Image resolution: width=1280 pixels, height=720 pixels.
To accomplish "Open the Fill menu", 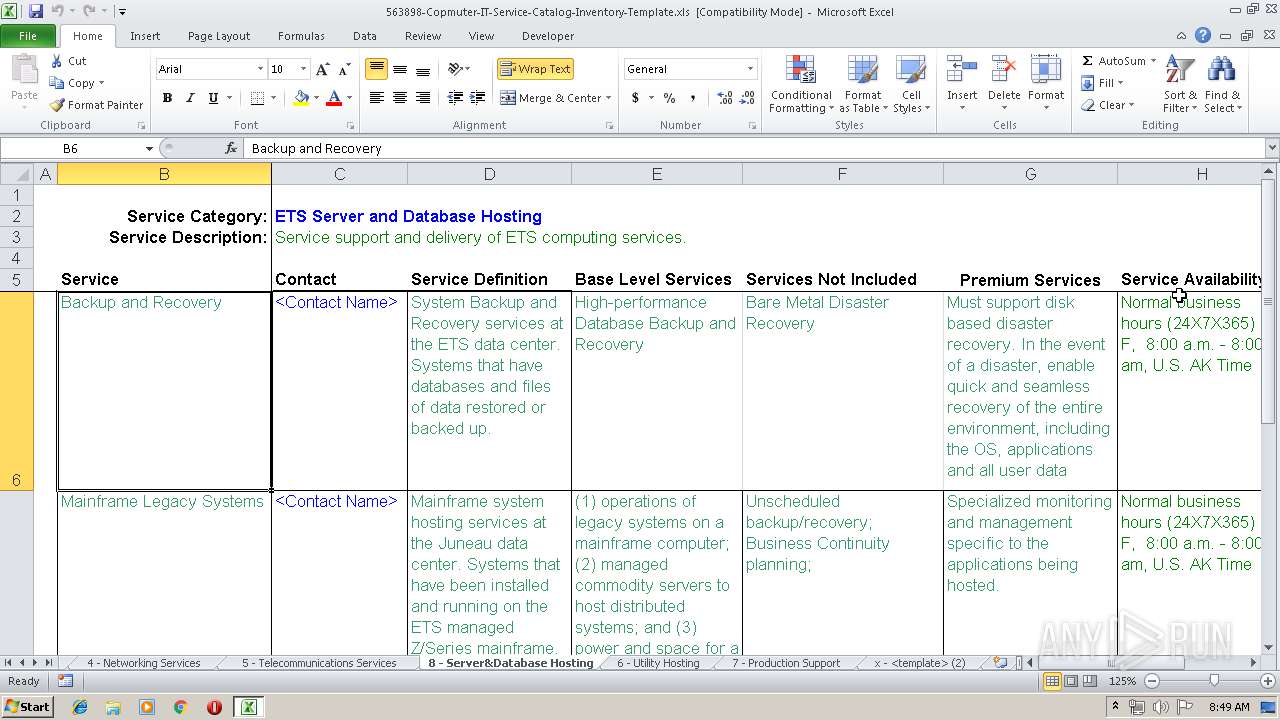I will click(x=1103, y=83).
